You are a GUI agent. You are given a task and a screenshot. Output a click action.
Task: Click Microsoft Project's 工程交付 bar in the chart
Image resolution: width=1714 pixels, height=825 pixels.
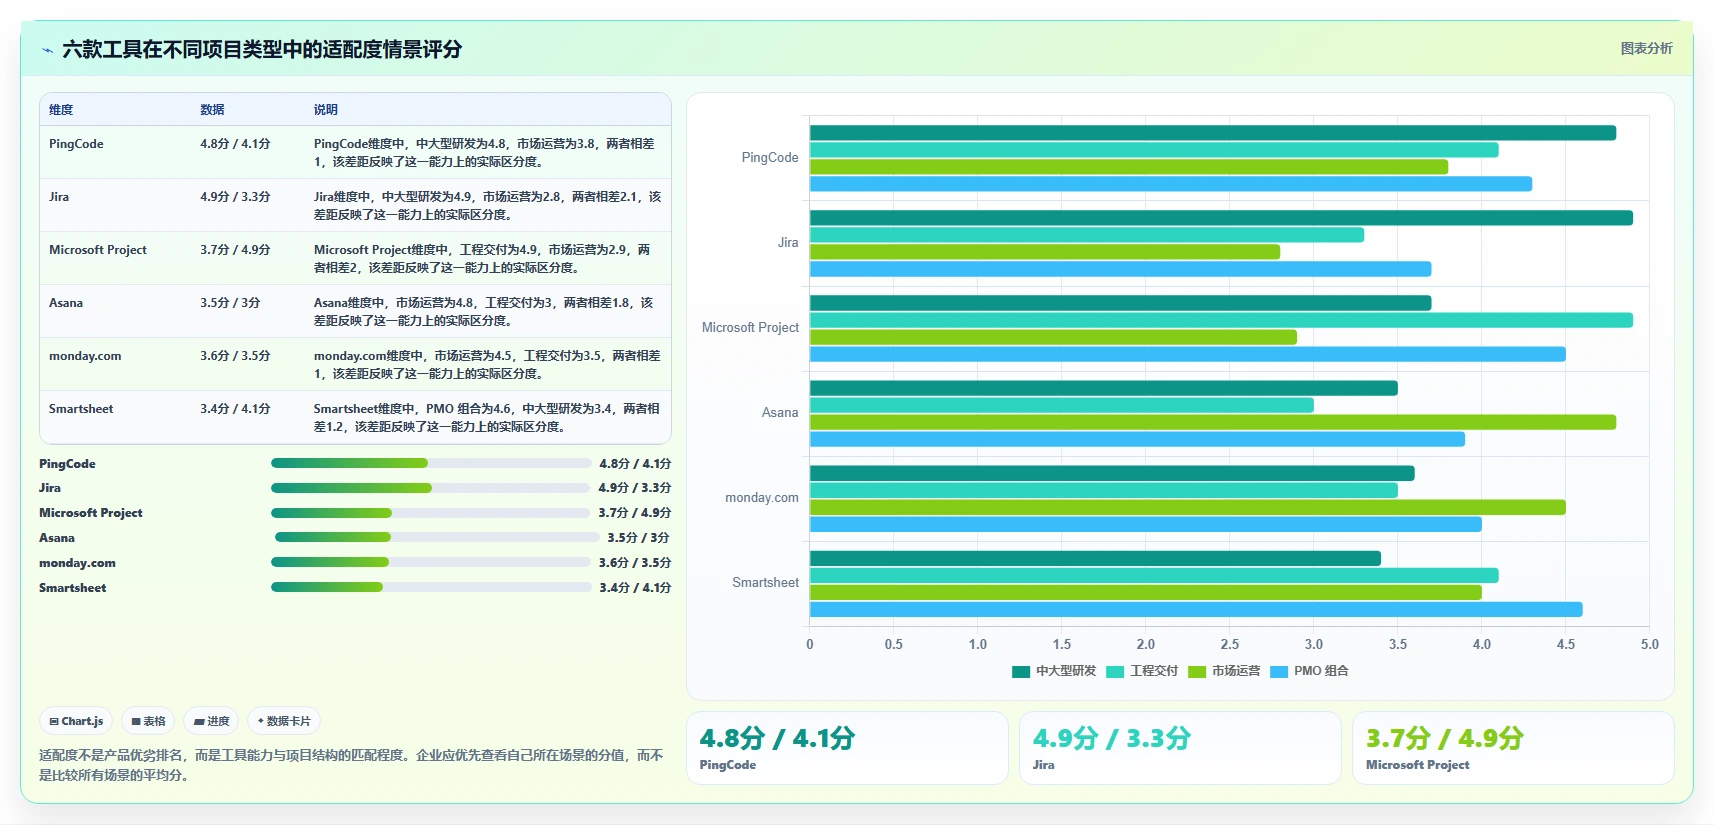click(1221, 320)
